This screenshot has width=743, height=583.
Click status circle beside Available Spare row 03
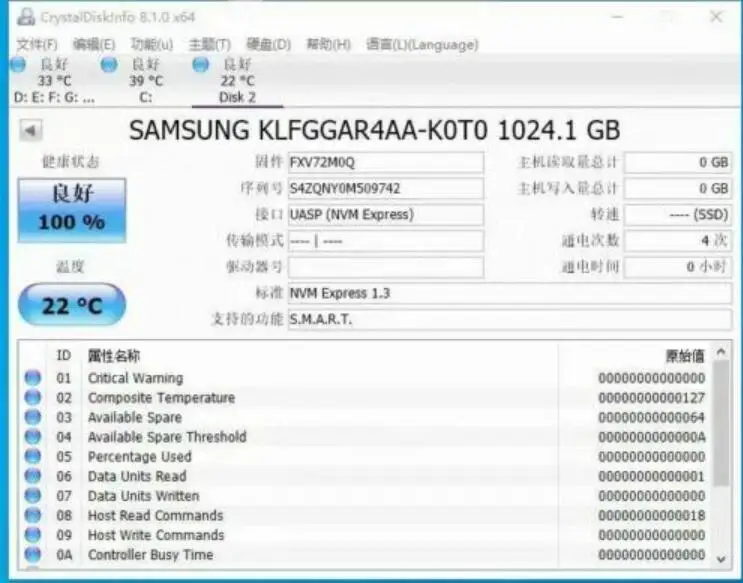pyautogui.click(x=33, y=417)
